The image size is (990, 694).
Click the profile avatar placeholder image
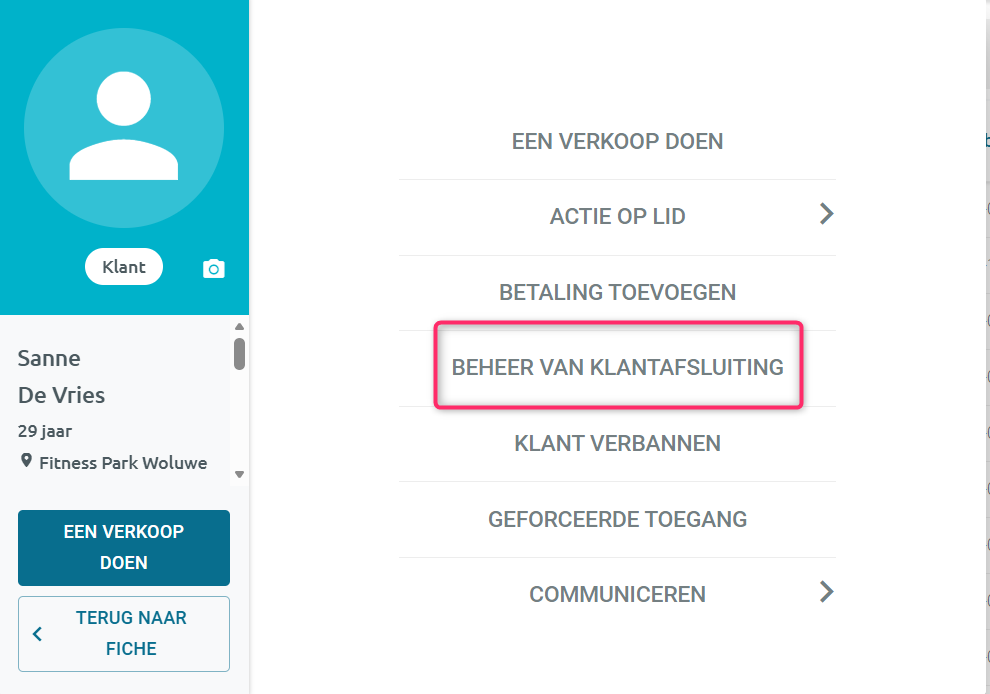click(x=124, y=128)
